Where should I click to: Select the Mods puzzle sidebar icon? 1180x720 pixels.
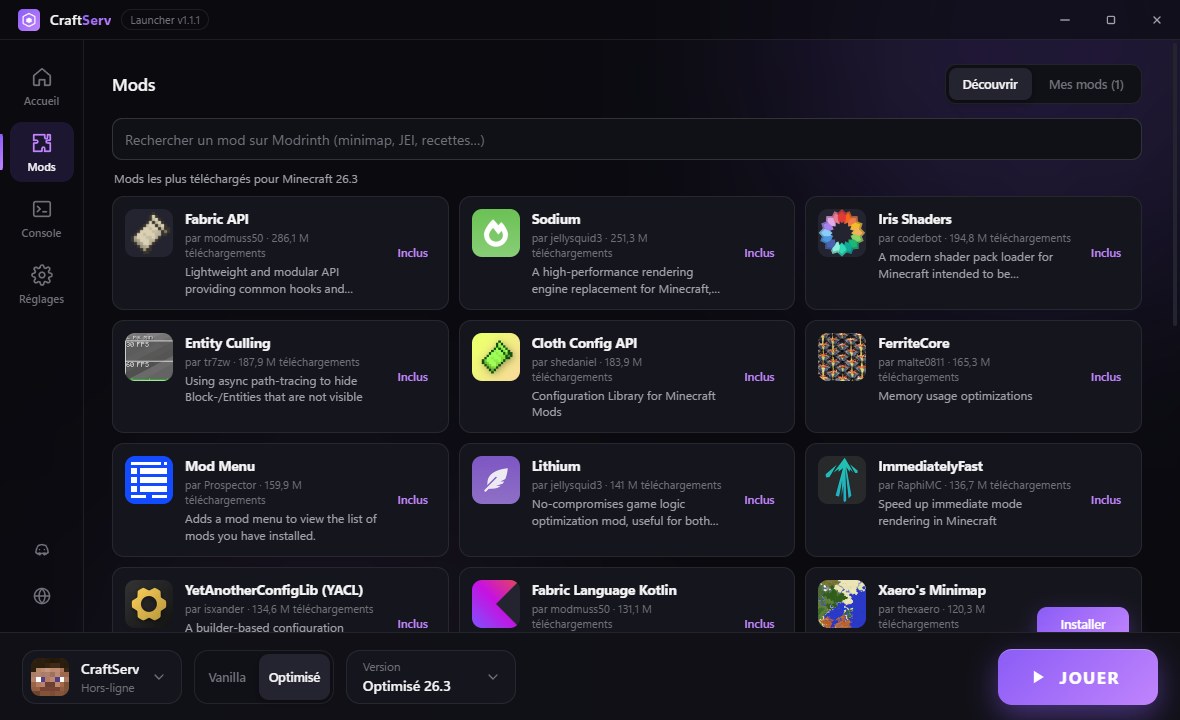(41, 143)
